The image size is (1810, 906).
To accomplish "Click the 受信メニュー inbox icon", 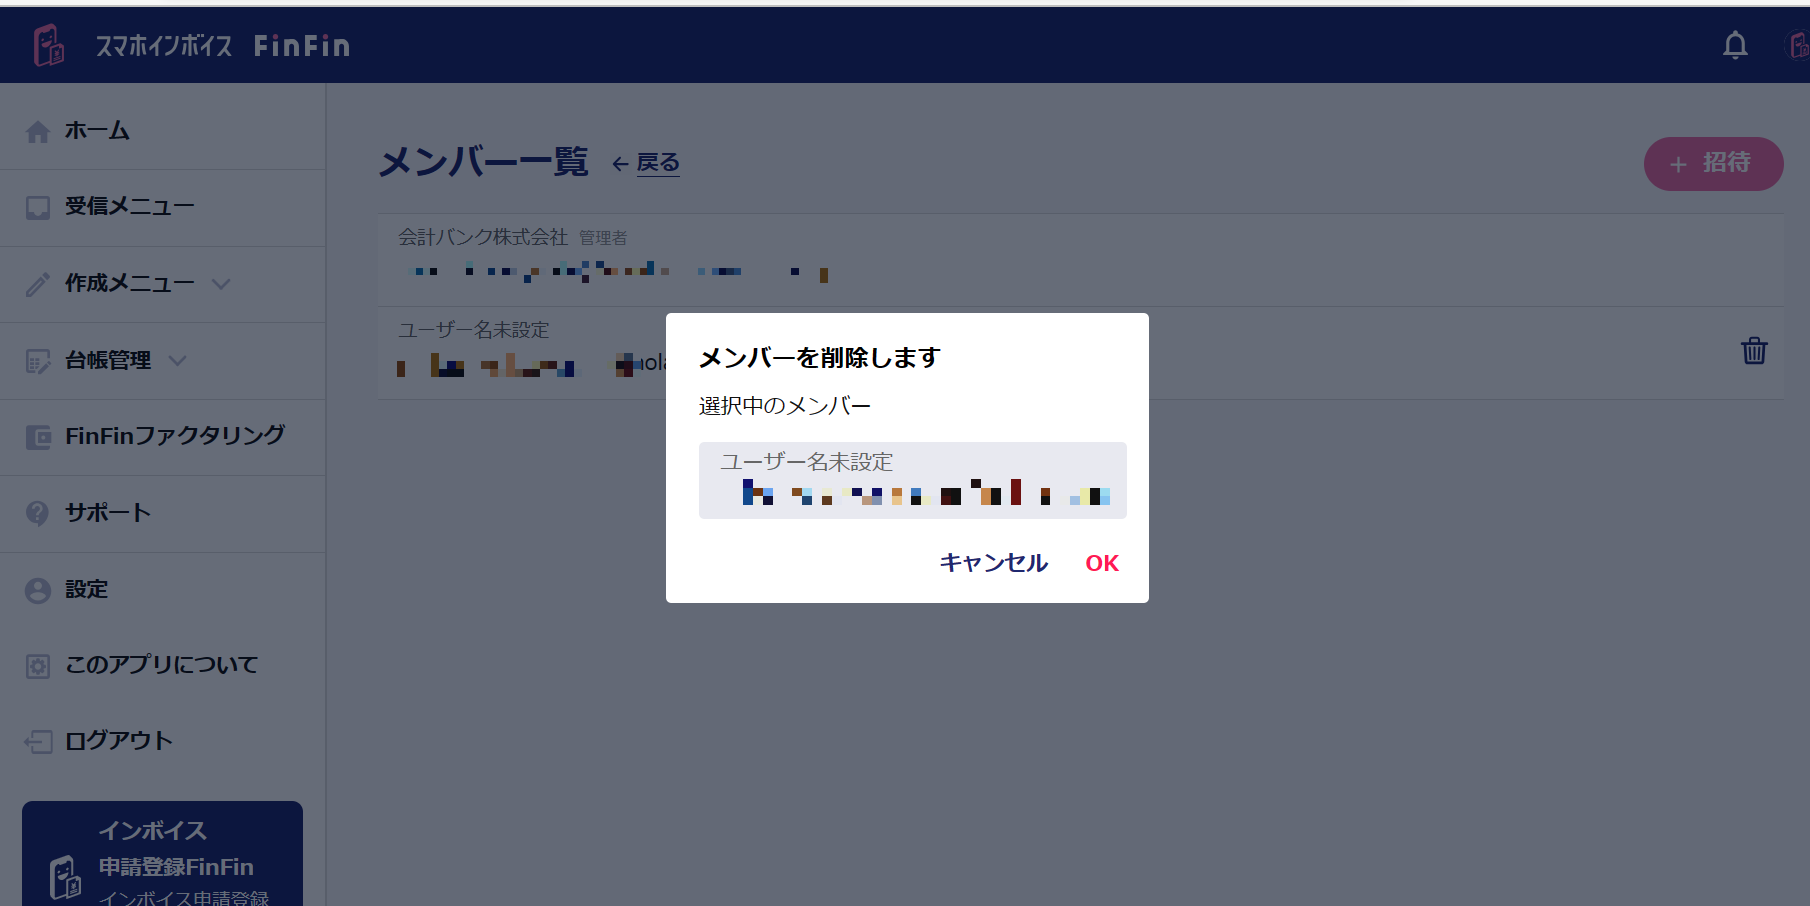I will tap(38, 207).
